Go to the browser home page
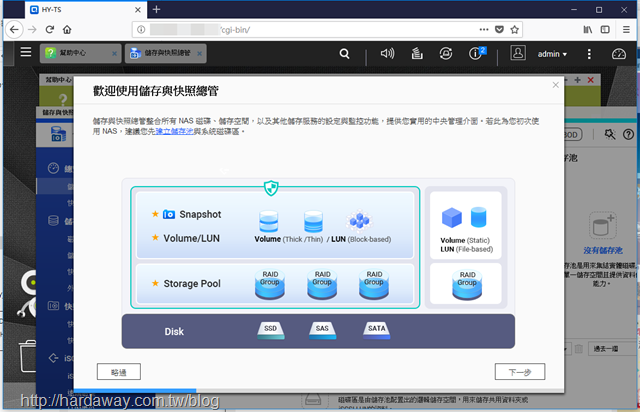The width and height of the screenshot is (640, 412). pos(67,29)
